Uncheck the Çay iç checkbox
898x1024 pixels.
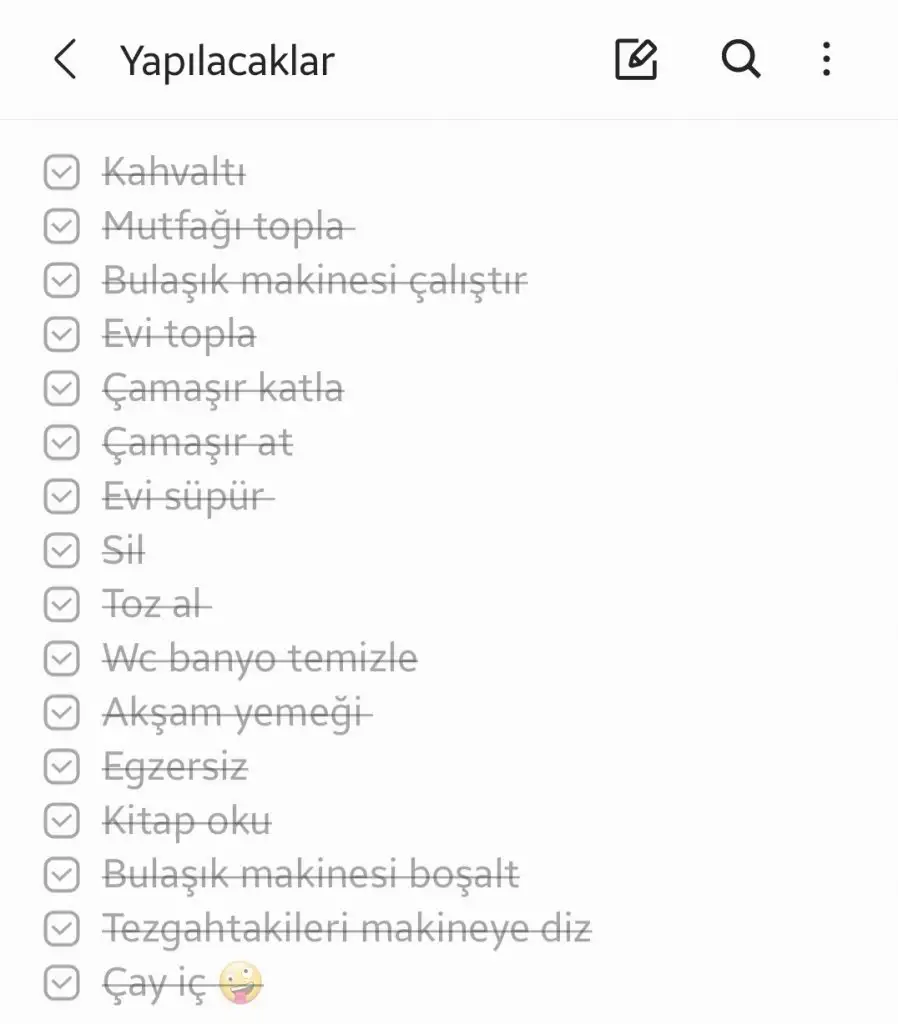coord(62,984)
